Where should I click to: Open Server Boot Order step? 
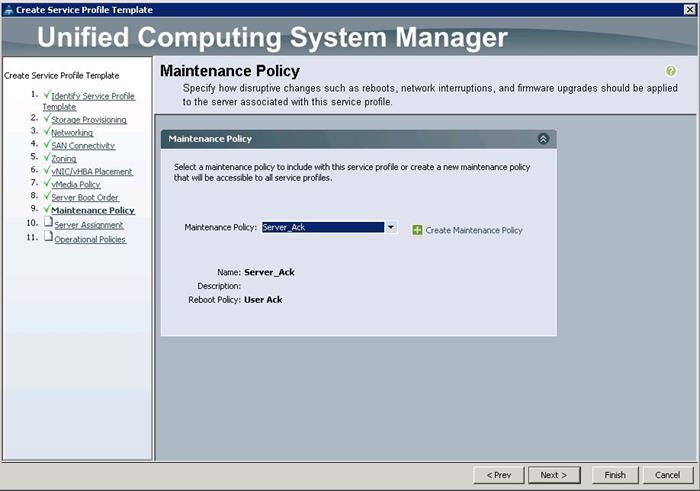pos(85,197)
